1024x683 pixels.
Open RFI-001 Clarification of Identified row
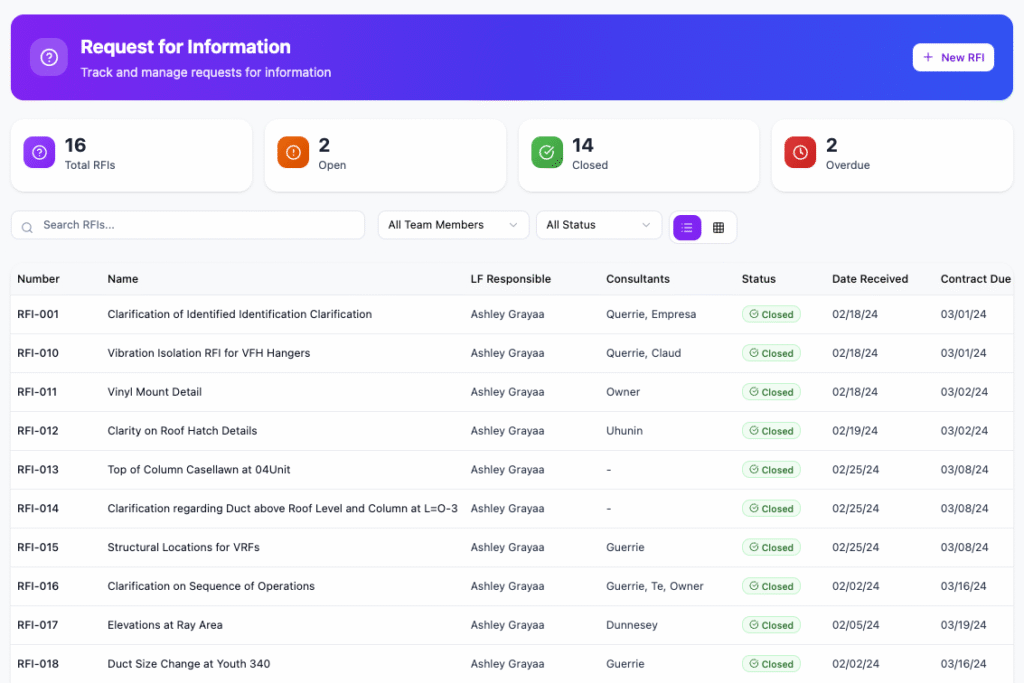(239, 314)
